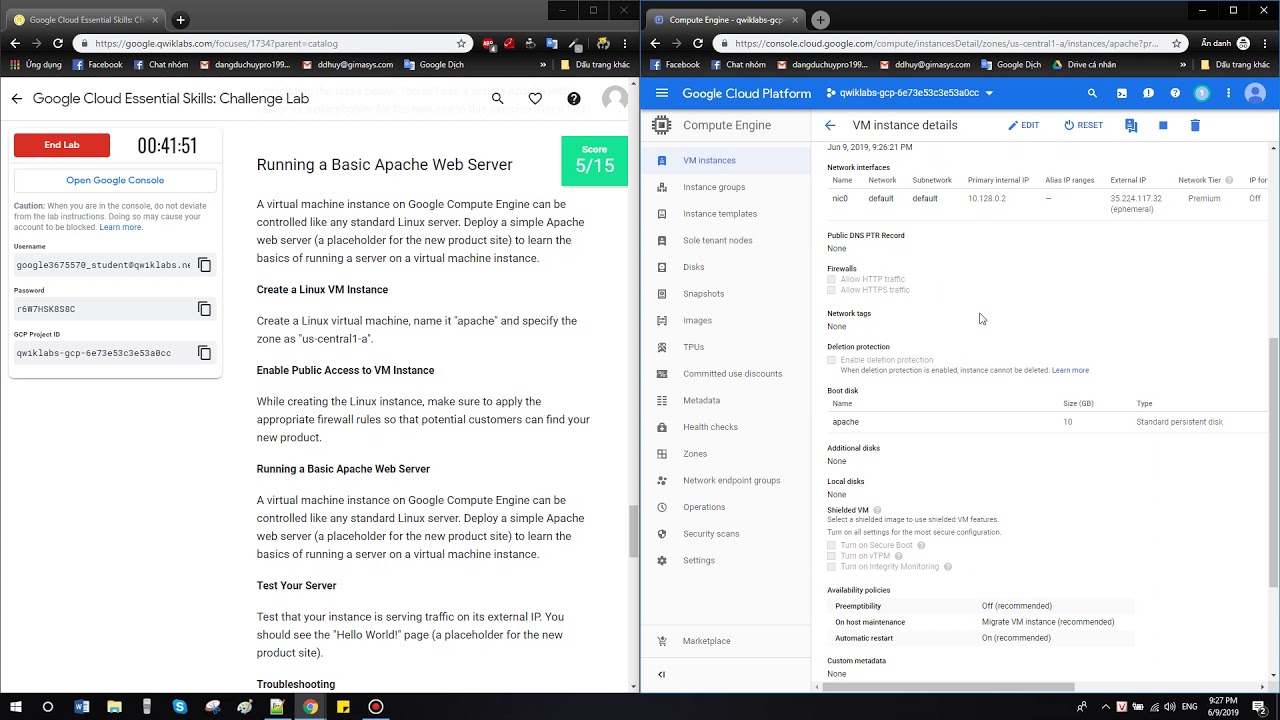Stop the VM instance with the square icon
Image resolution: width=1280 pixels, height=720 pixels.
(x=1163, y=125)
